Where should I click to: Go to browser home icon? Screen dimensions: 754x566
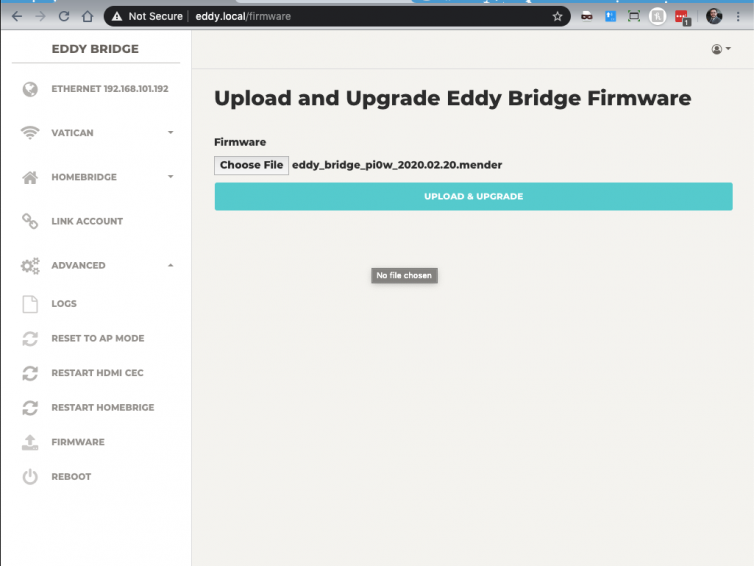(x=87, y=16)
